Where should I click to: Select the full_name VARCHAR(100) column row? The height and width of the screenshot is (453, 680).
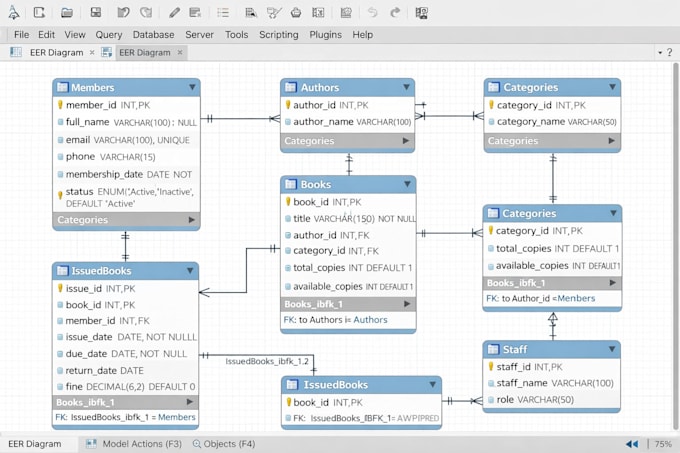click(x=126, y=122)
